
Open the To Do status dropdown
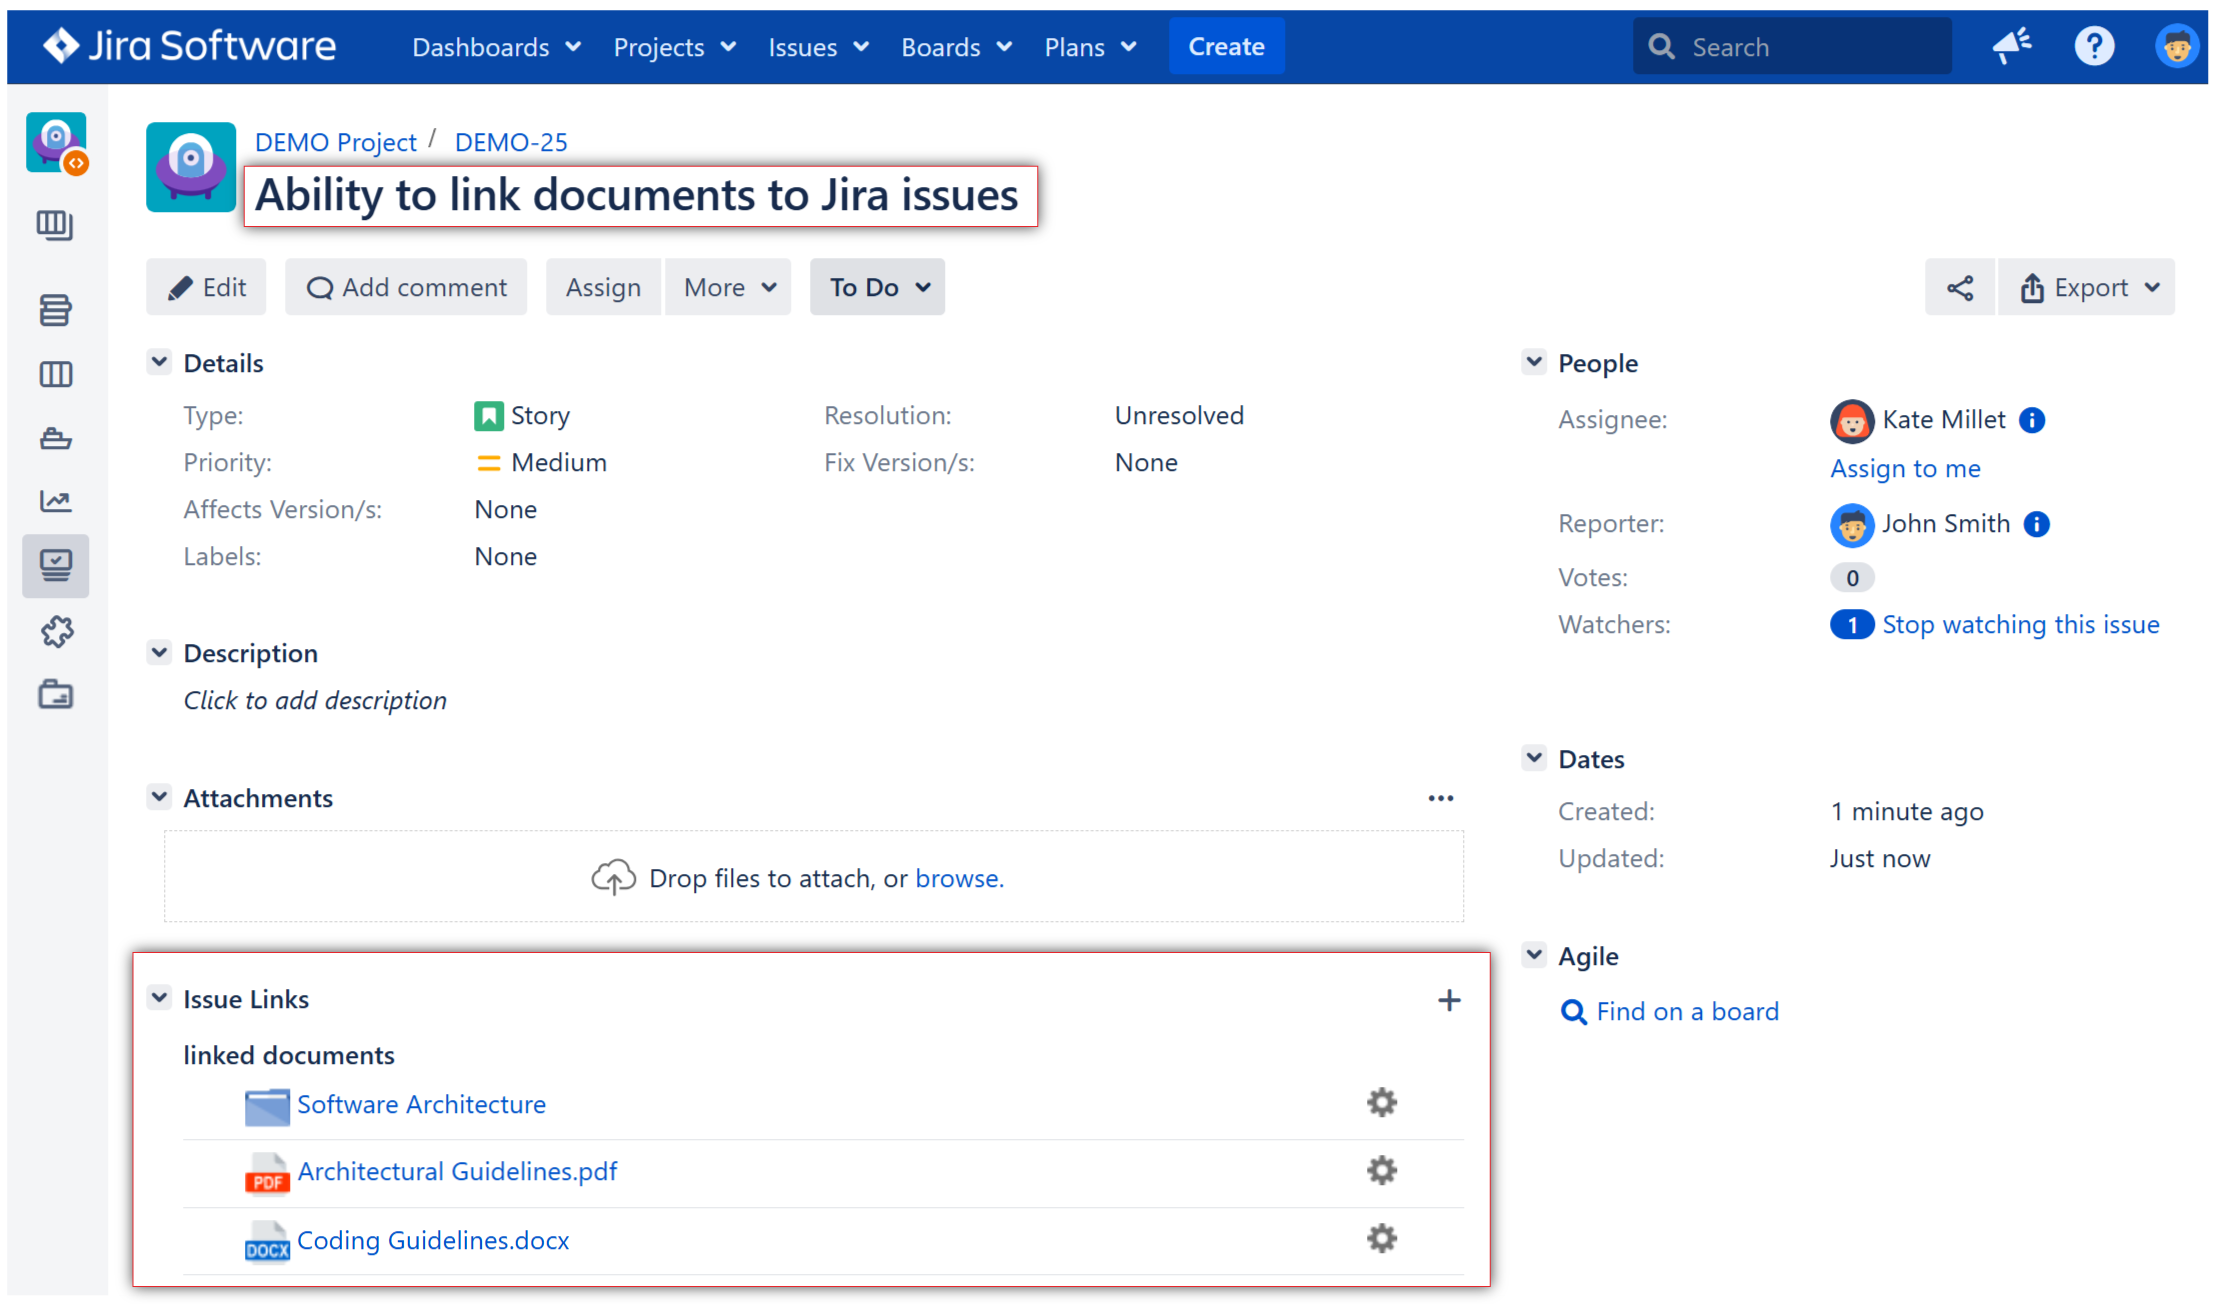coord(877,287)
